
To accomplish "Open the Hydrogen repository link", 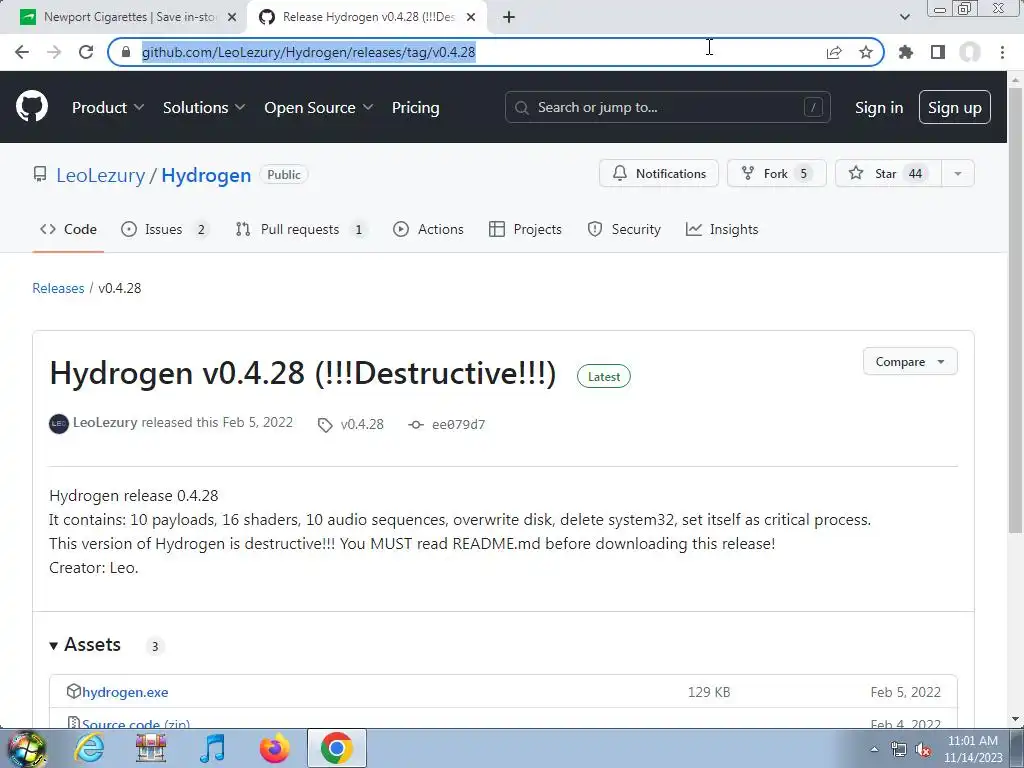I will [206, 175].
